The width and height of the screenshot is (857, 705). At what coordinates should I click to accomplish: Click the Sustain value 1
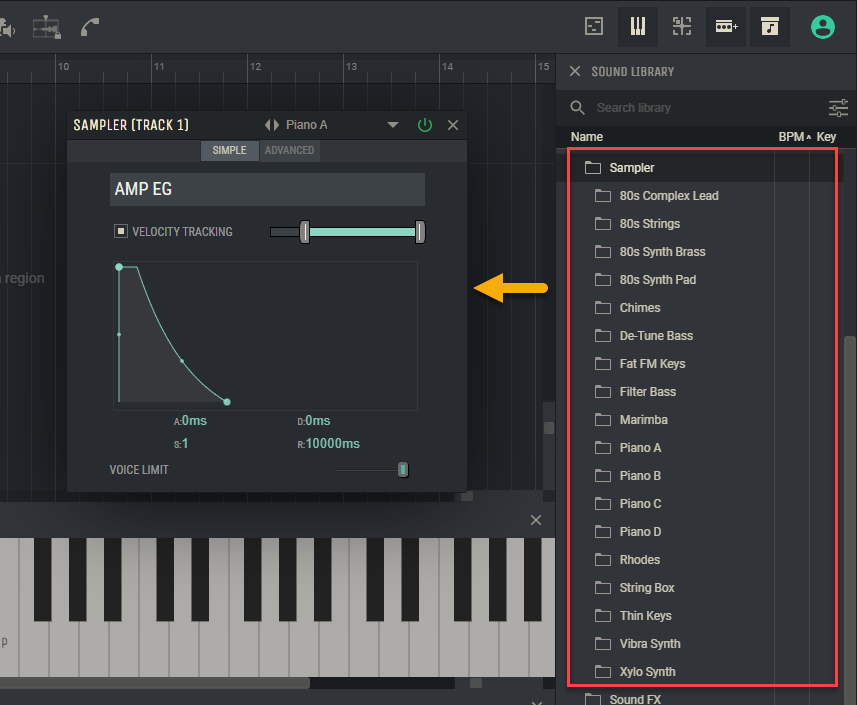185,444
